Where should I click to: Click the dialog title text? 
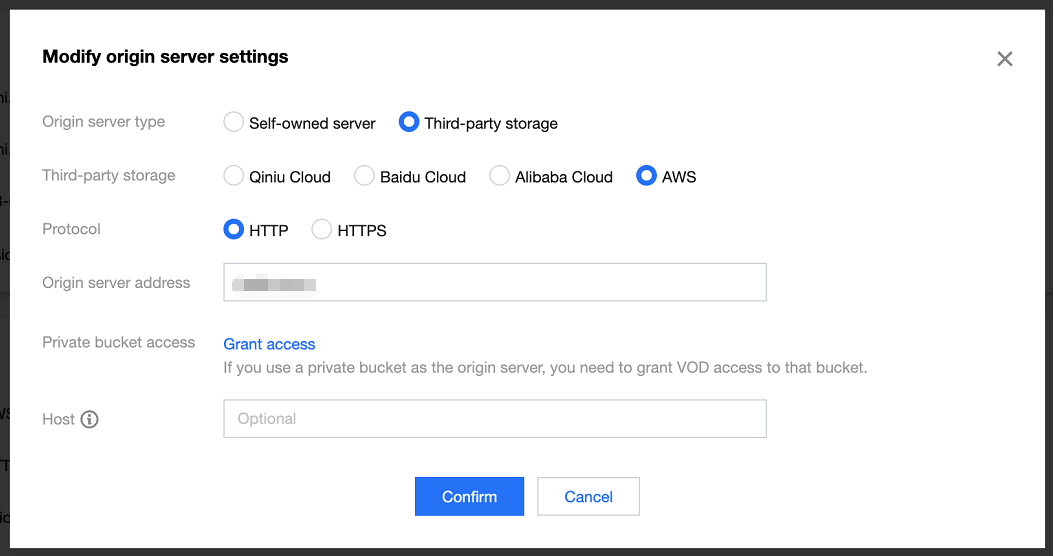click(165, 57)
